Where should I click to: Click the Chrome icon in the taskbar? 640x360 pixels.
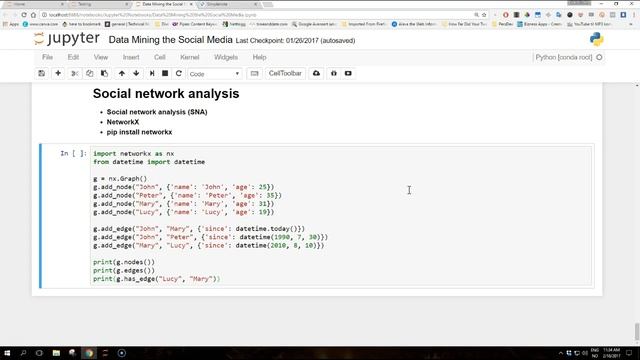(89, 353)
